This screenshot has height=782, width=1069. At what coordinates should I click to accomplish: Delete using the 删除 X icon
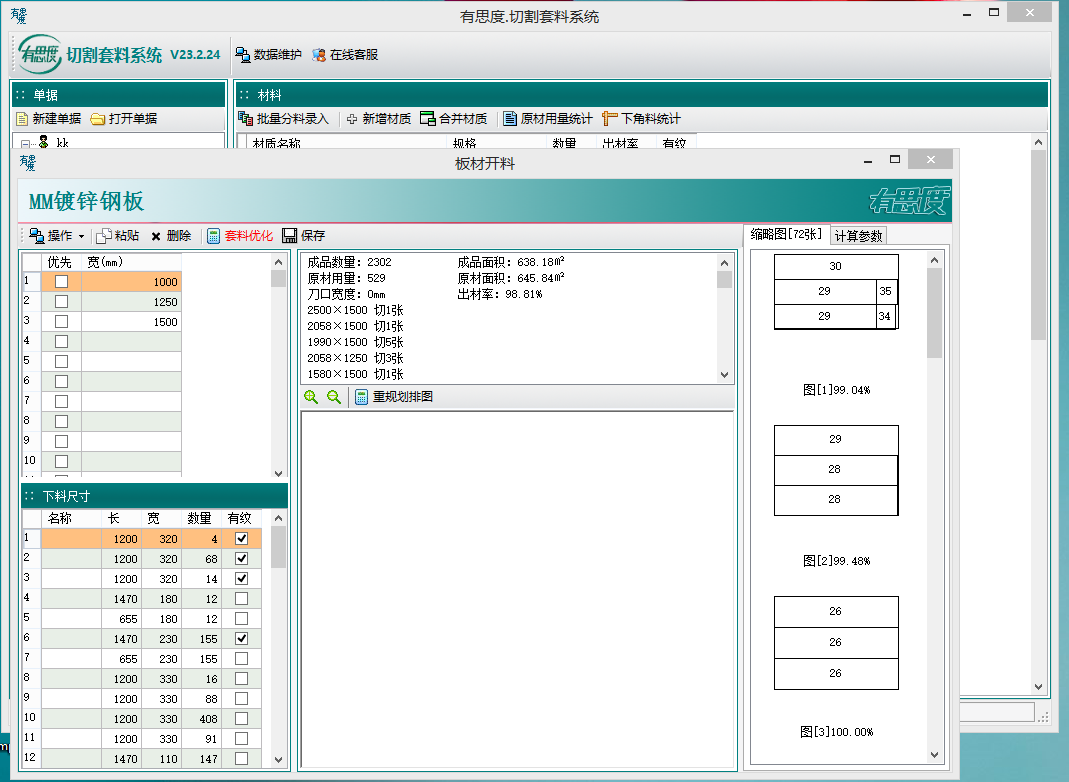tap(156, 236)
